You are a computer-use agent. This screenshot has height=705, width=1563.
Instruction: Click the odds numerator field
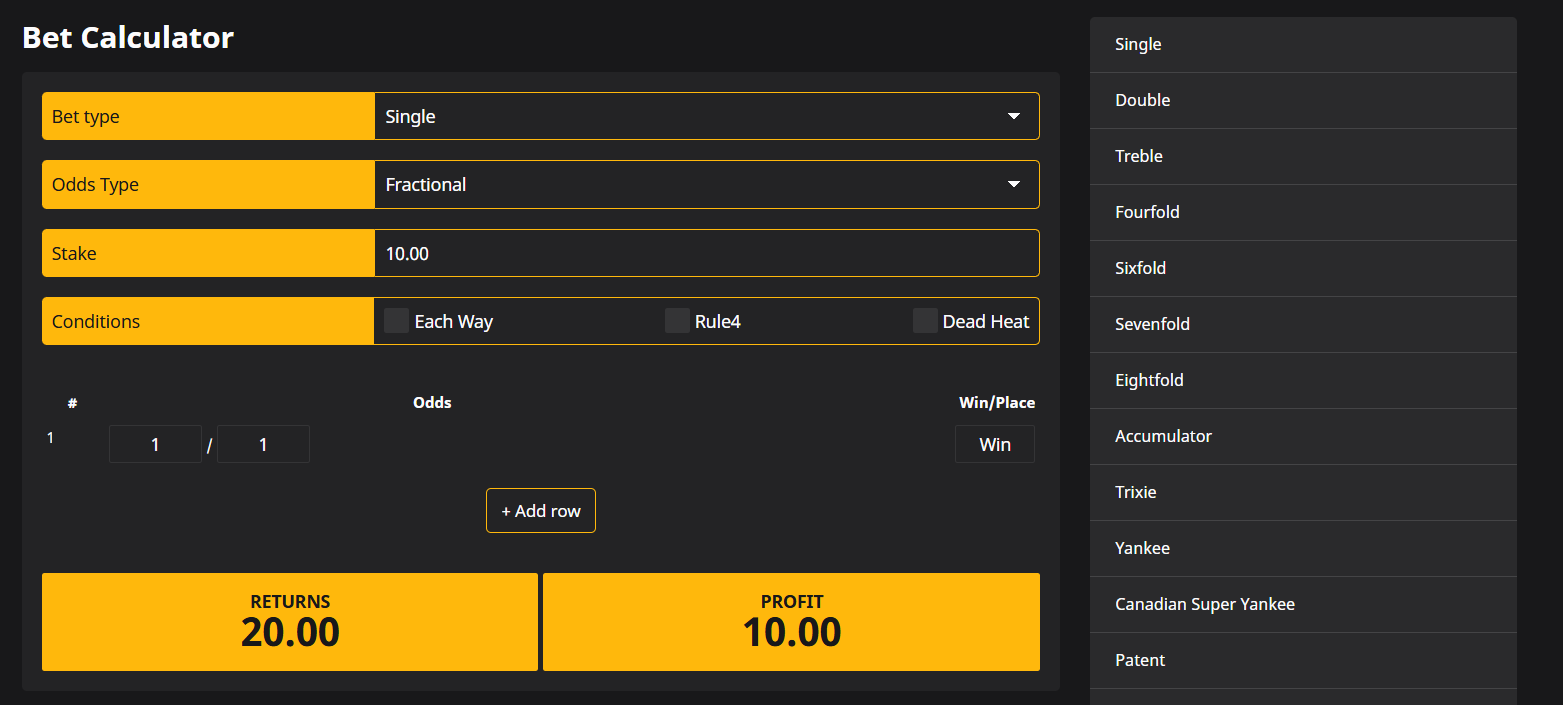point(155,445)
